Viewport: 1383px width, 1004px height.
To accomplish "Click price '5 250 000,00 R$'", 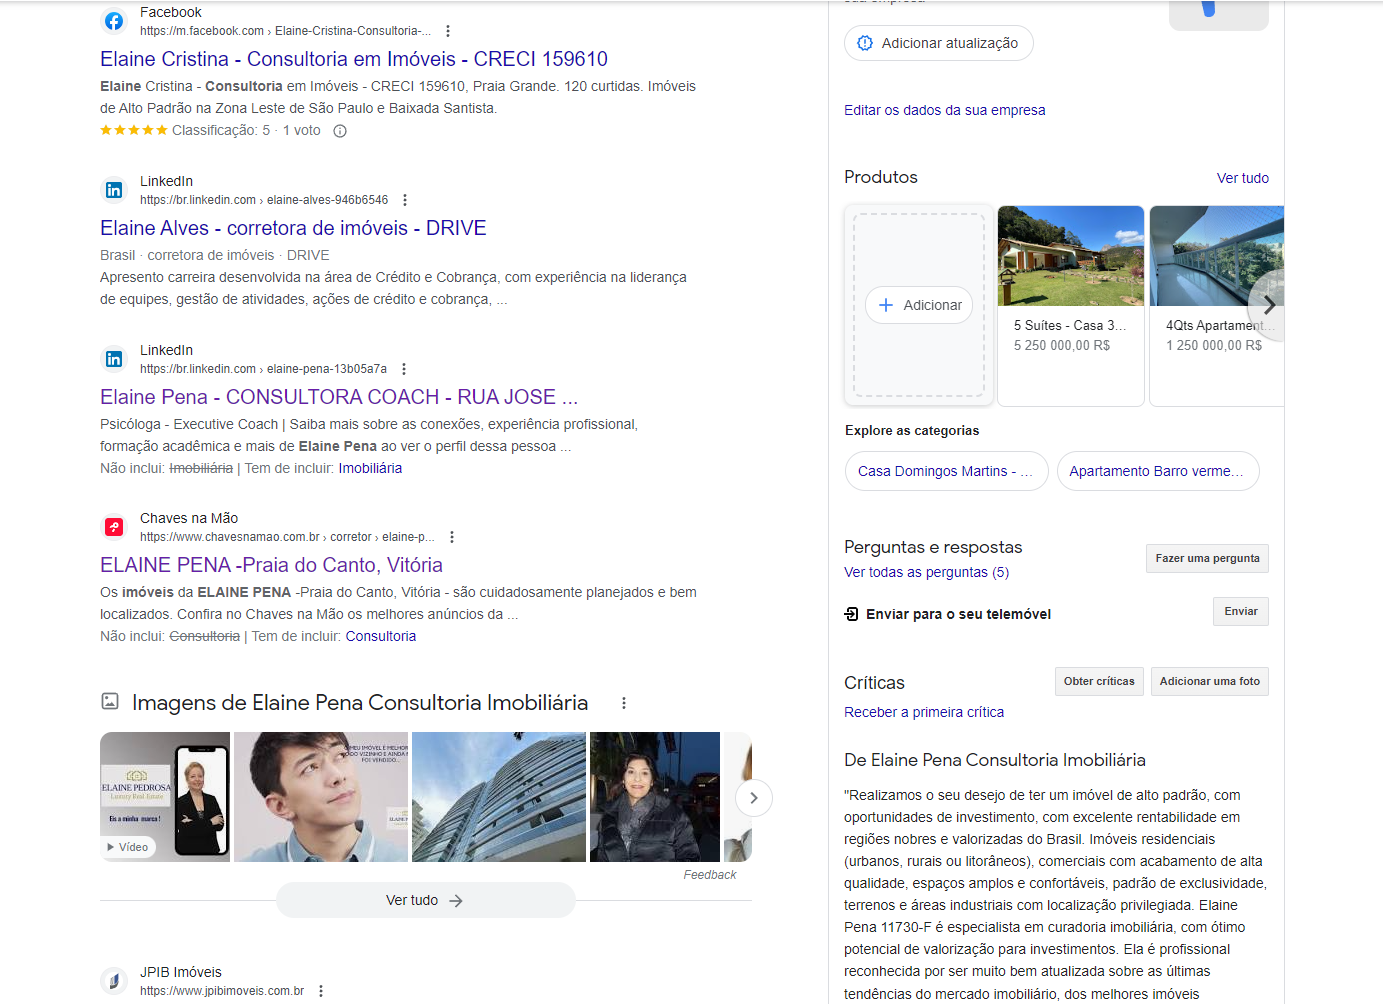I will (x=1062, y=345).
